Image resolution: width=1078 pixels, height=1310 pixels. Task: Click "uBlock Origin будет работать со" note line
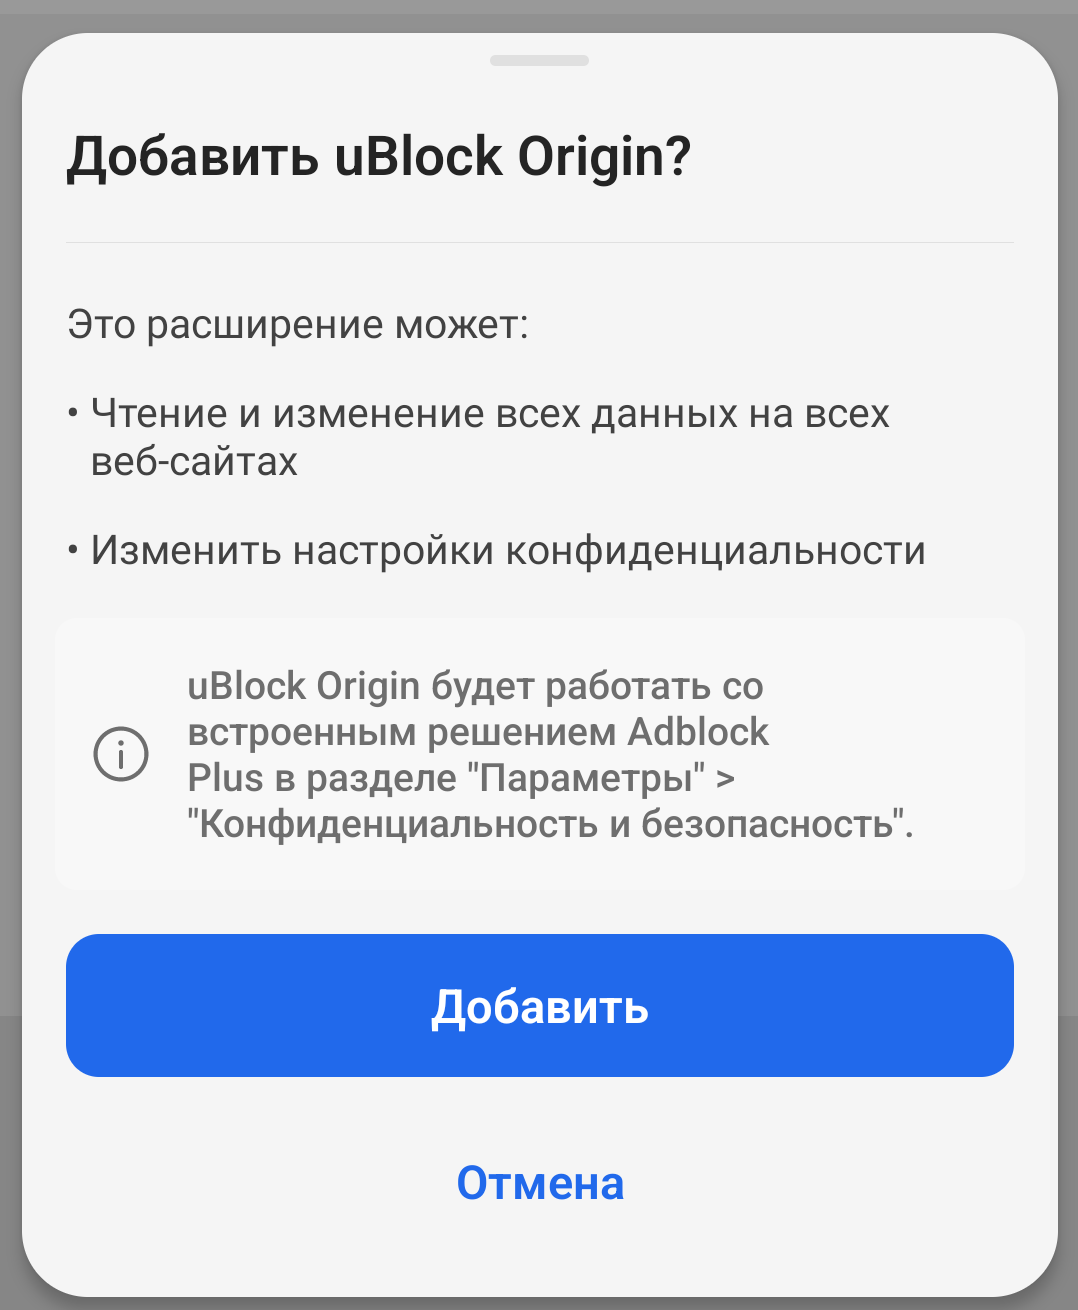coord(475,687)
